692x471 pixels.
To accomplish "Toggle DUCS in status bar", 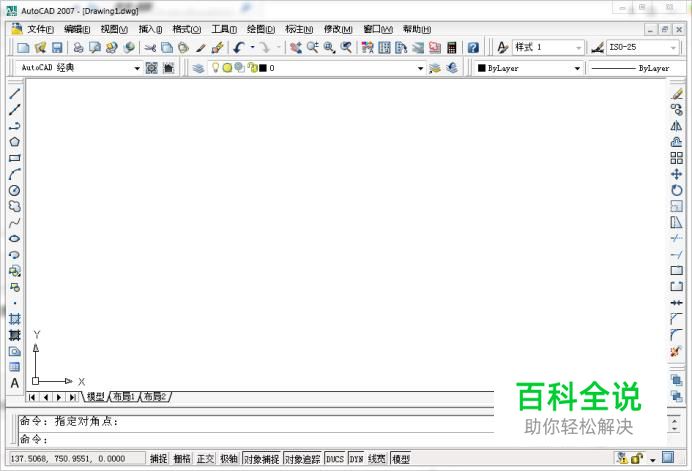I will click(335, 459).
